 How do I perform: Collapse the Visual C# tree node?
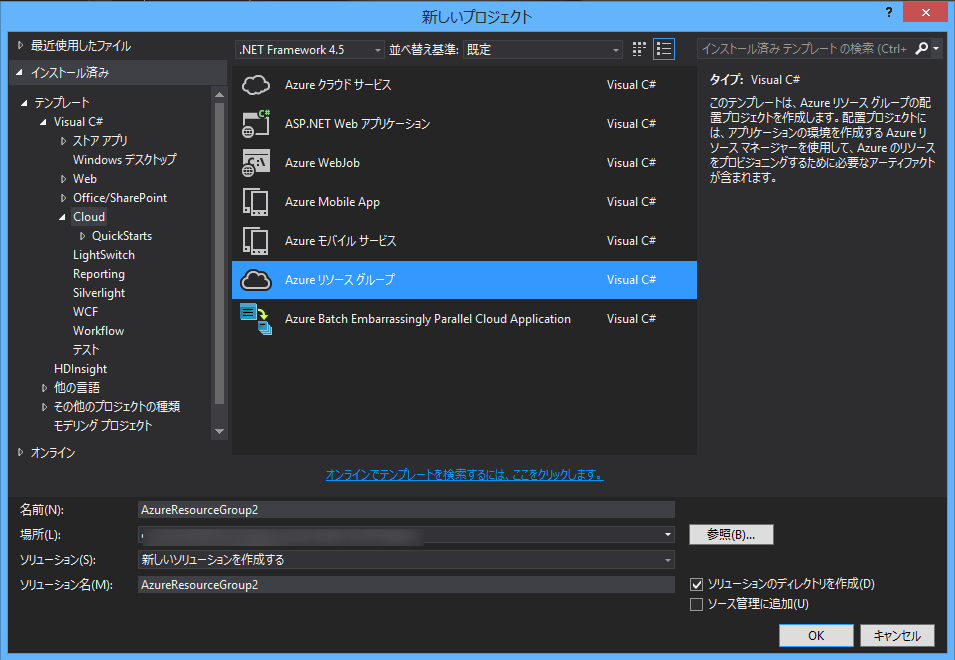43,122
